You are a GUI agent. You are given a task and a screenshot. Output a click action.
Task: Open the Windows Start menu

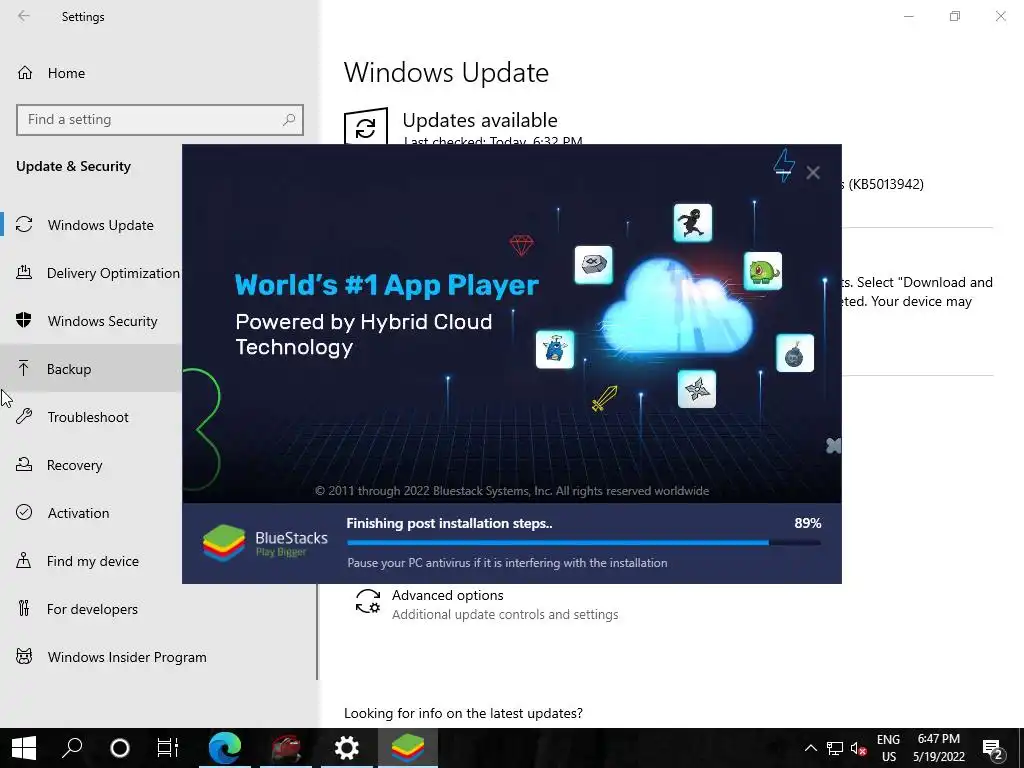24,748
